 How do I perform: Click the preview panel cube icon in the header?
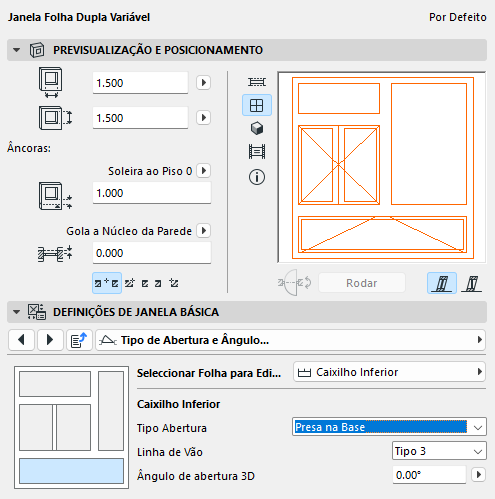[x=37, y=50]
